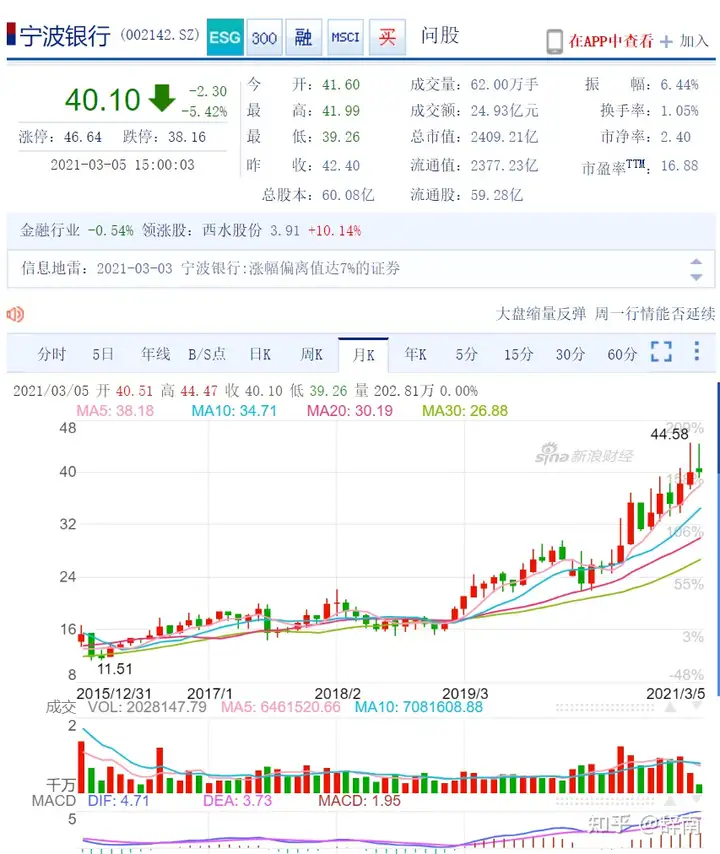Click the red 买 buy badge

[x=387, y=37]
